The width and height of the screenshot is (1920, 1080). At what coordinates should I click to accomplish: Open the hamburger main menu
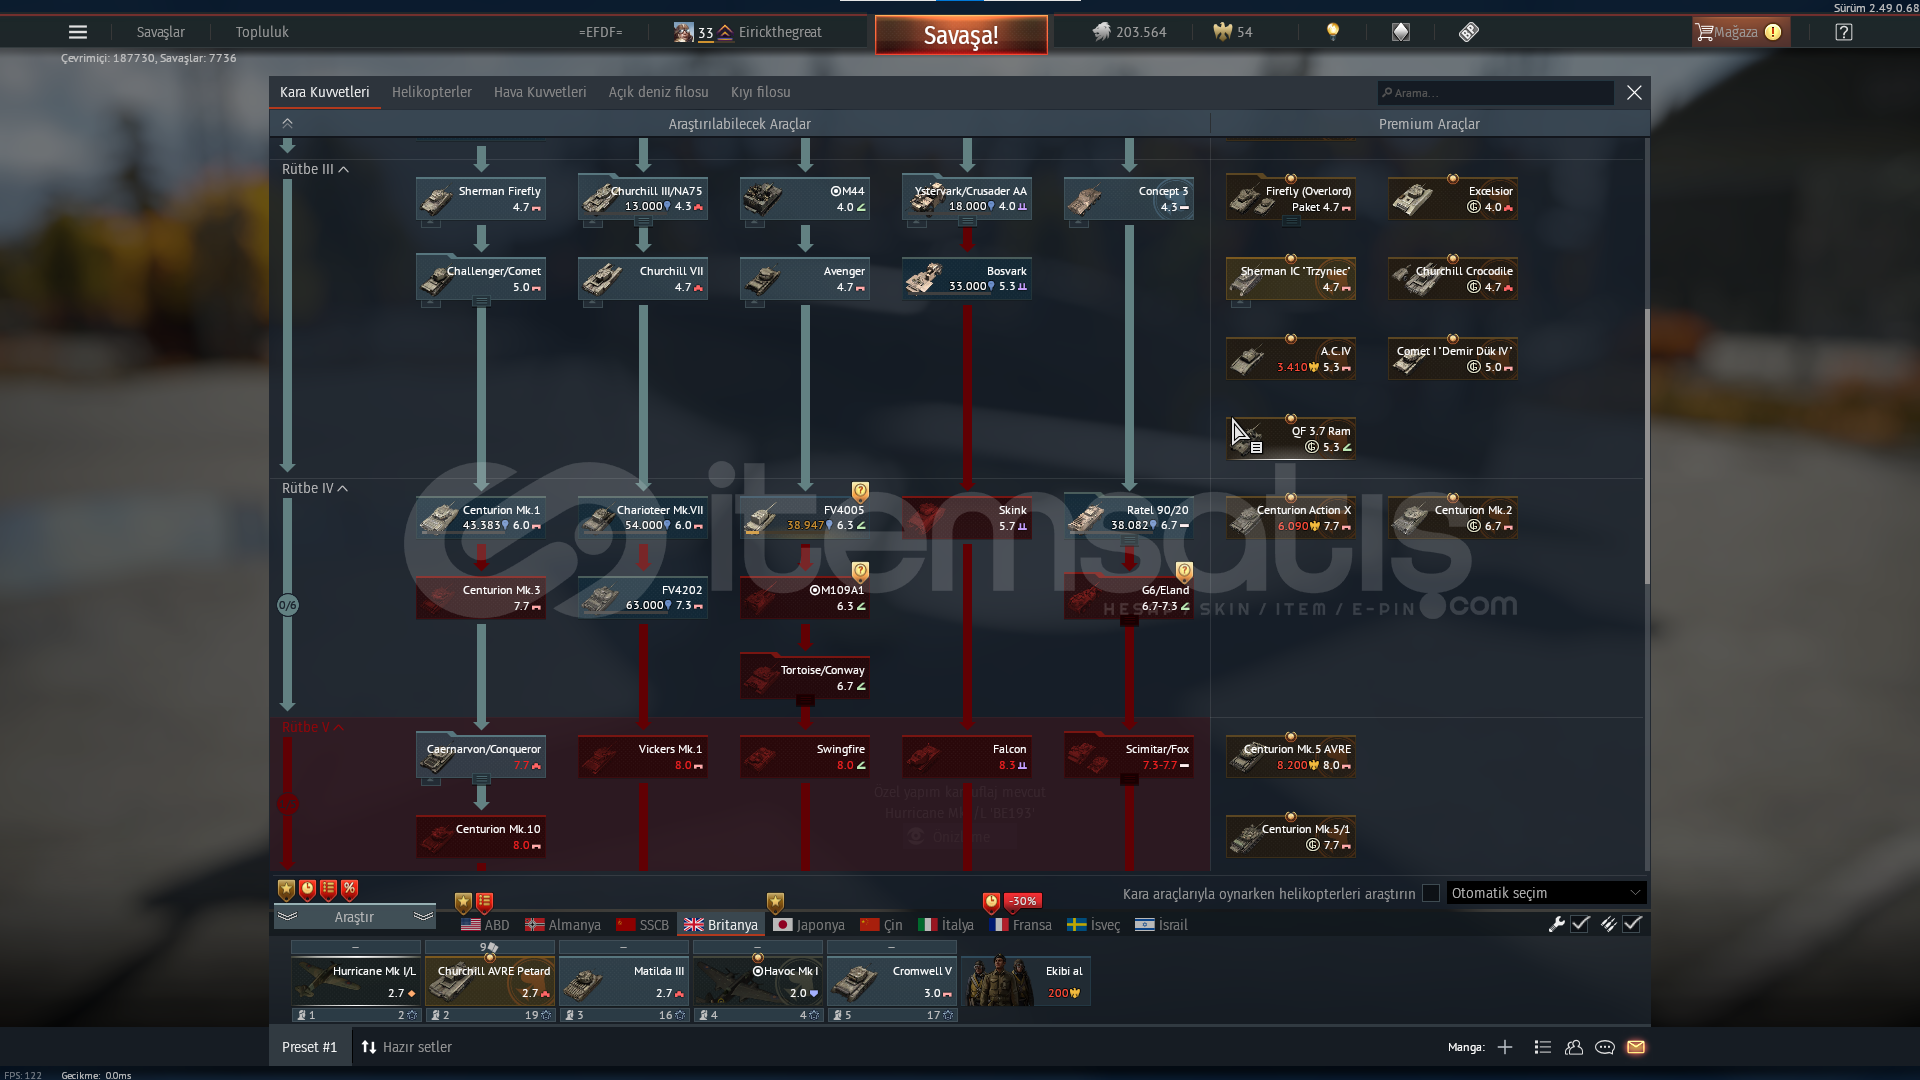(x=77, y=32)
